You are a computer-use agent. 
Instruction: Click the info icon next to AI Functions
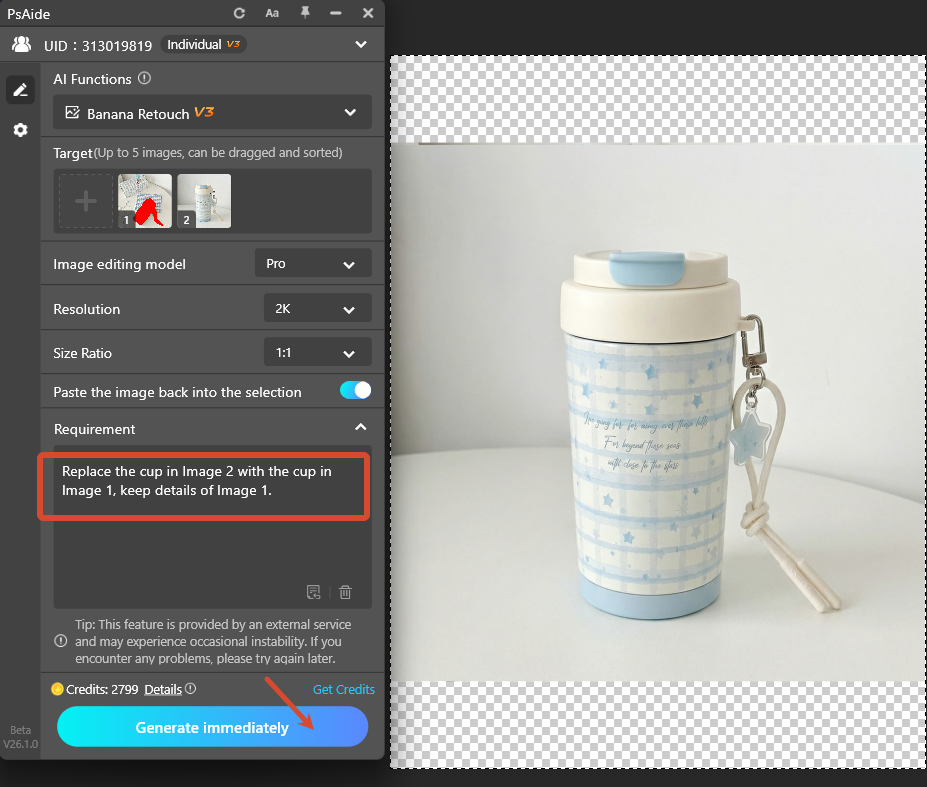[143, 78]
